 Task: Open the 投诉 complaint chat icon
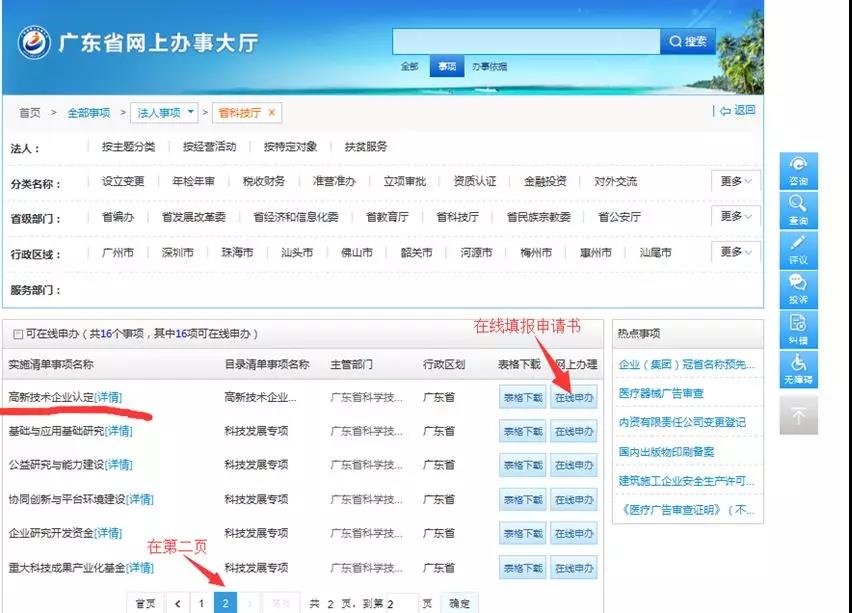tap(798, 289)
